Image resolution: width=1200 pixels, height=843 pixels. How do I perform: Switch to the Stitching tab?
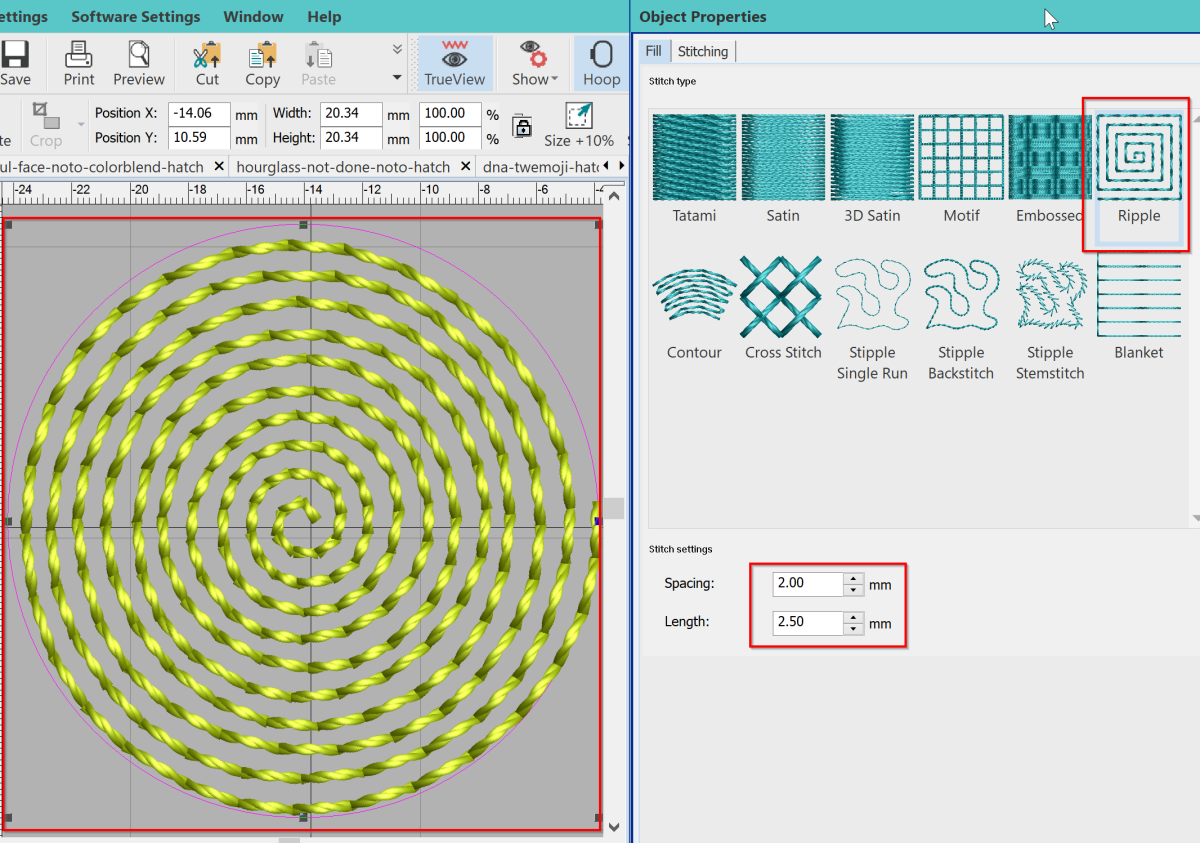click(703, 51)
